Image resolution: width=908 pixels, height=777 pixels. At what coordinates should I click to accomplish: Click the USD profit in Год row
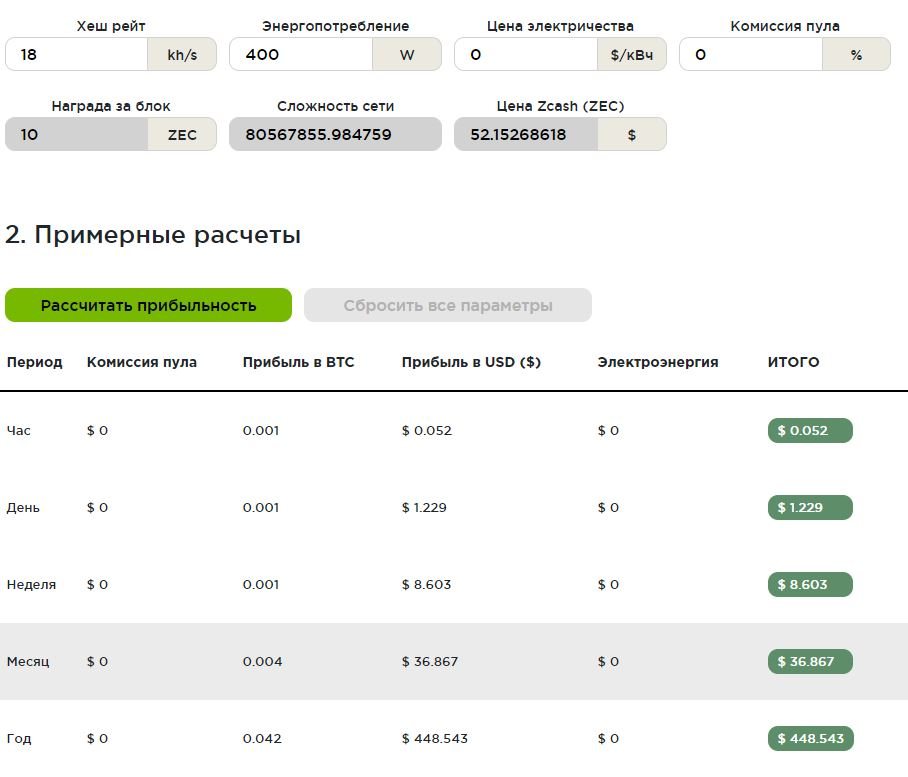[x=435, y=738]
